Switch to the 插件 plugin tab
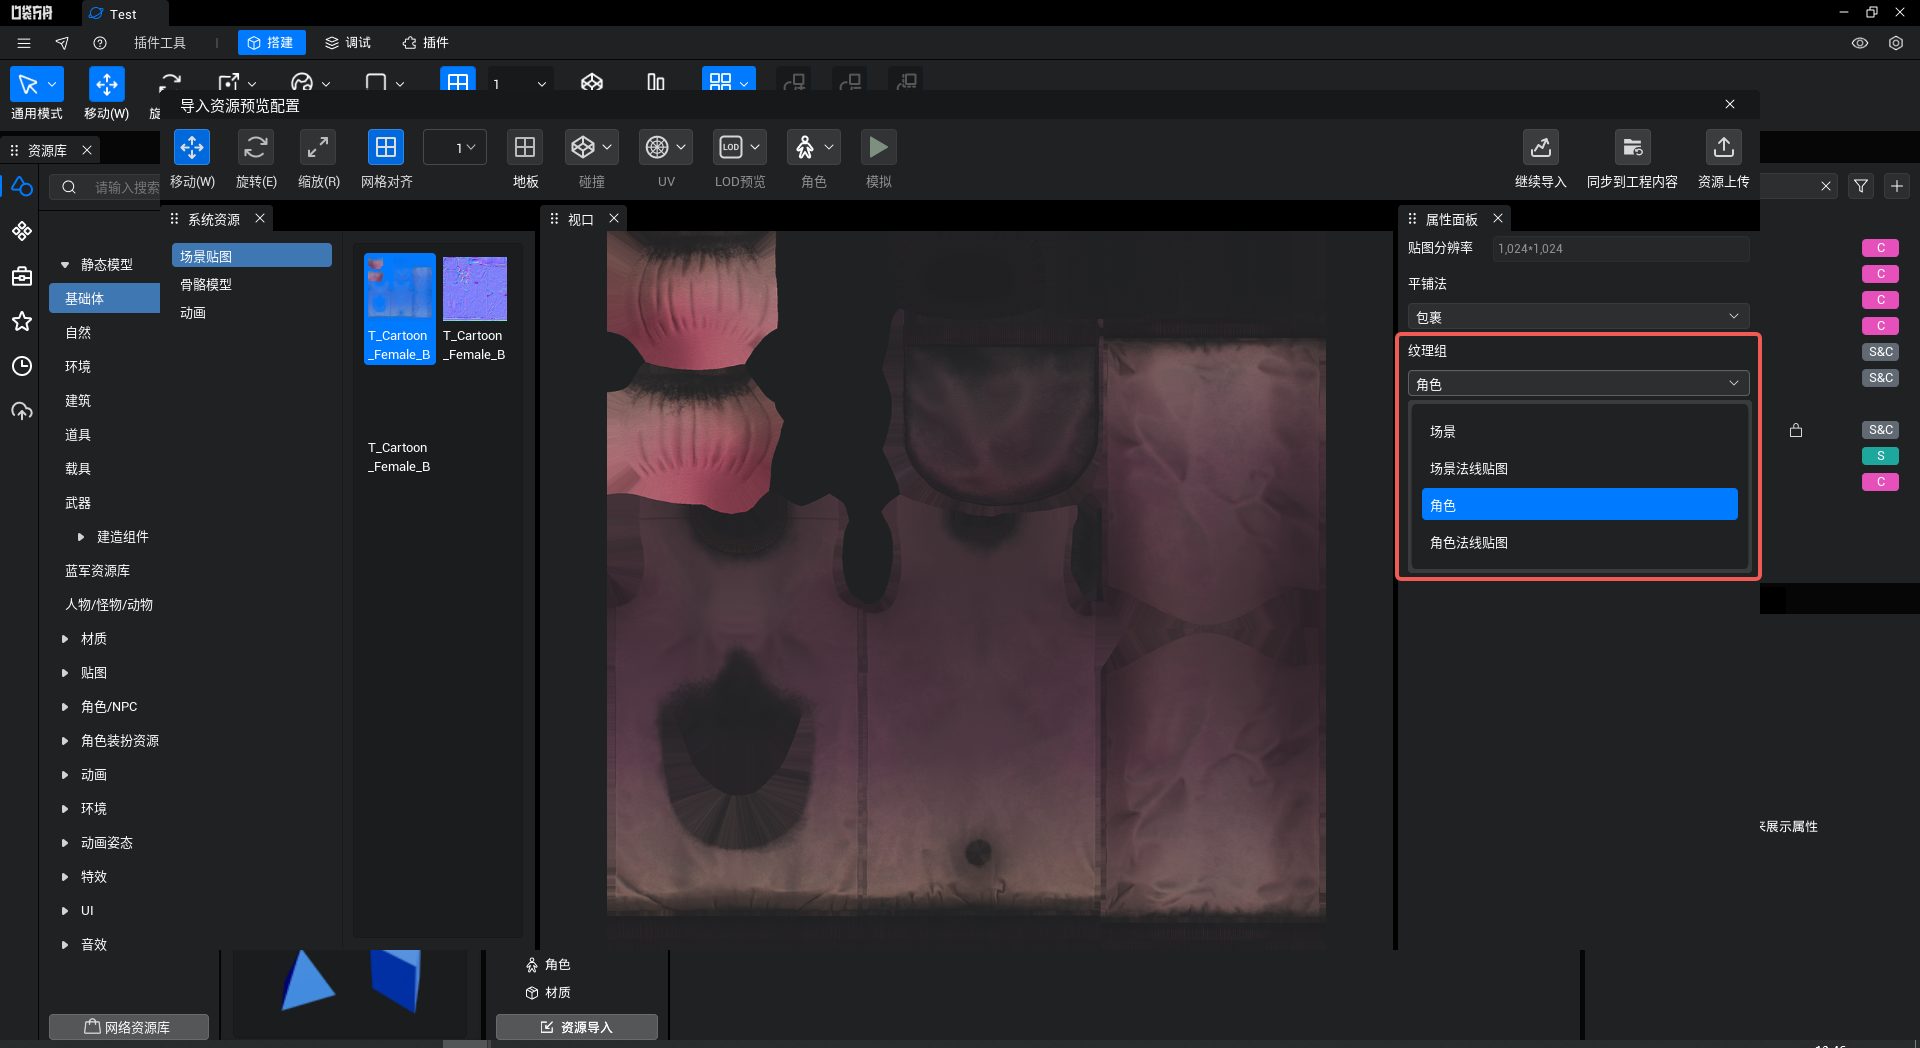 [425, 43]
